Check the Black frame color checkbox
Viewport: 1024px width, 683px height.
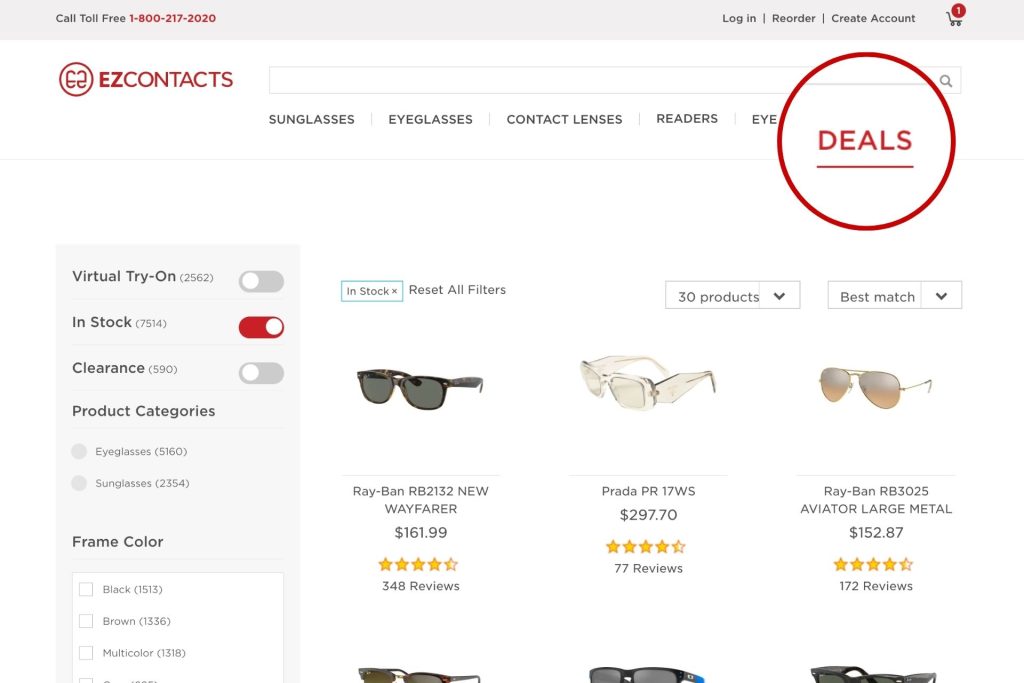[86, 589]
